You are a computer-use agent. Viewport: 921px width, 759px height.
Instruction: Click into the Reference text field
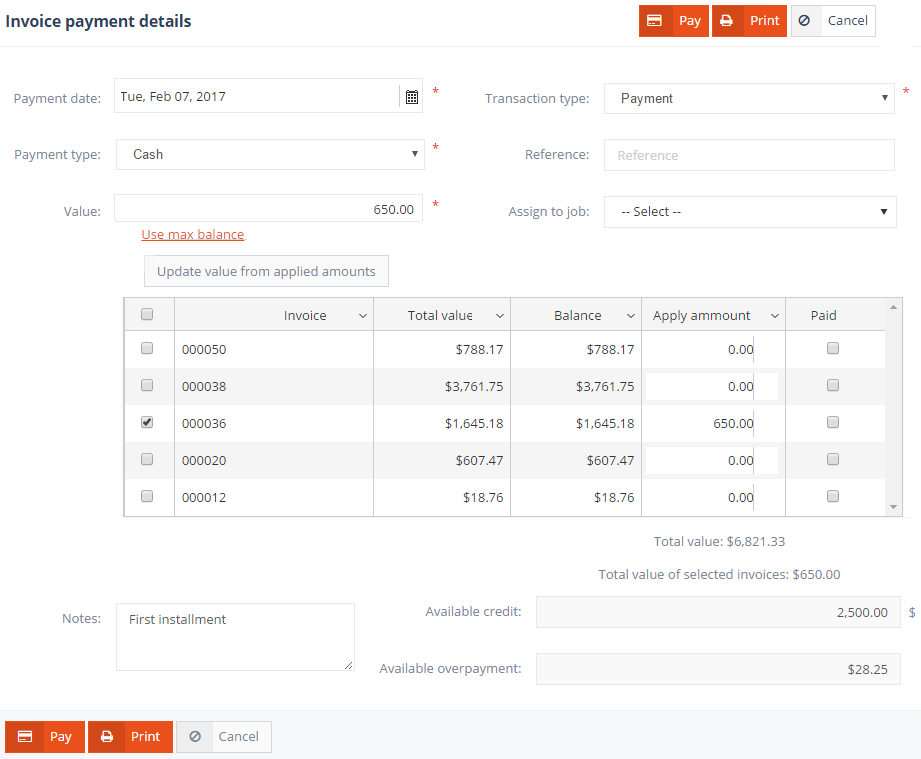pos(749,155)
